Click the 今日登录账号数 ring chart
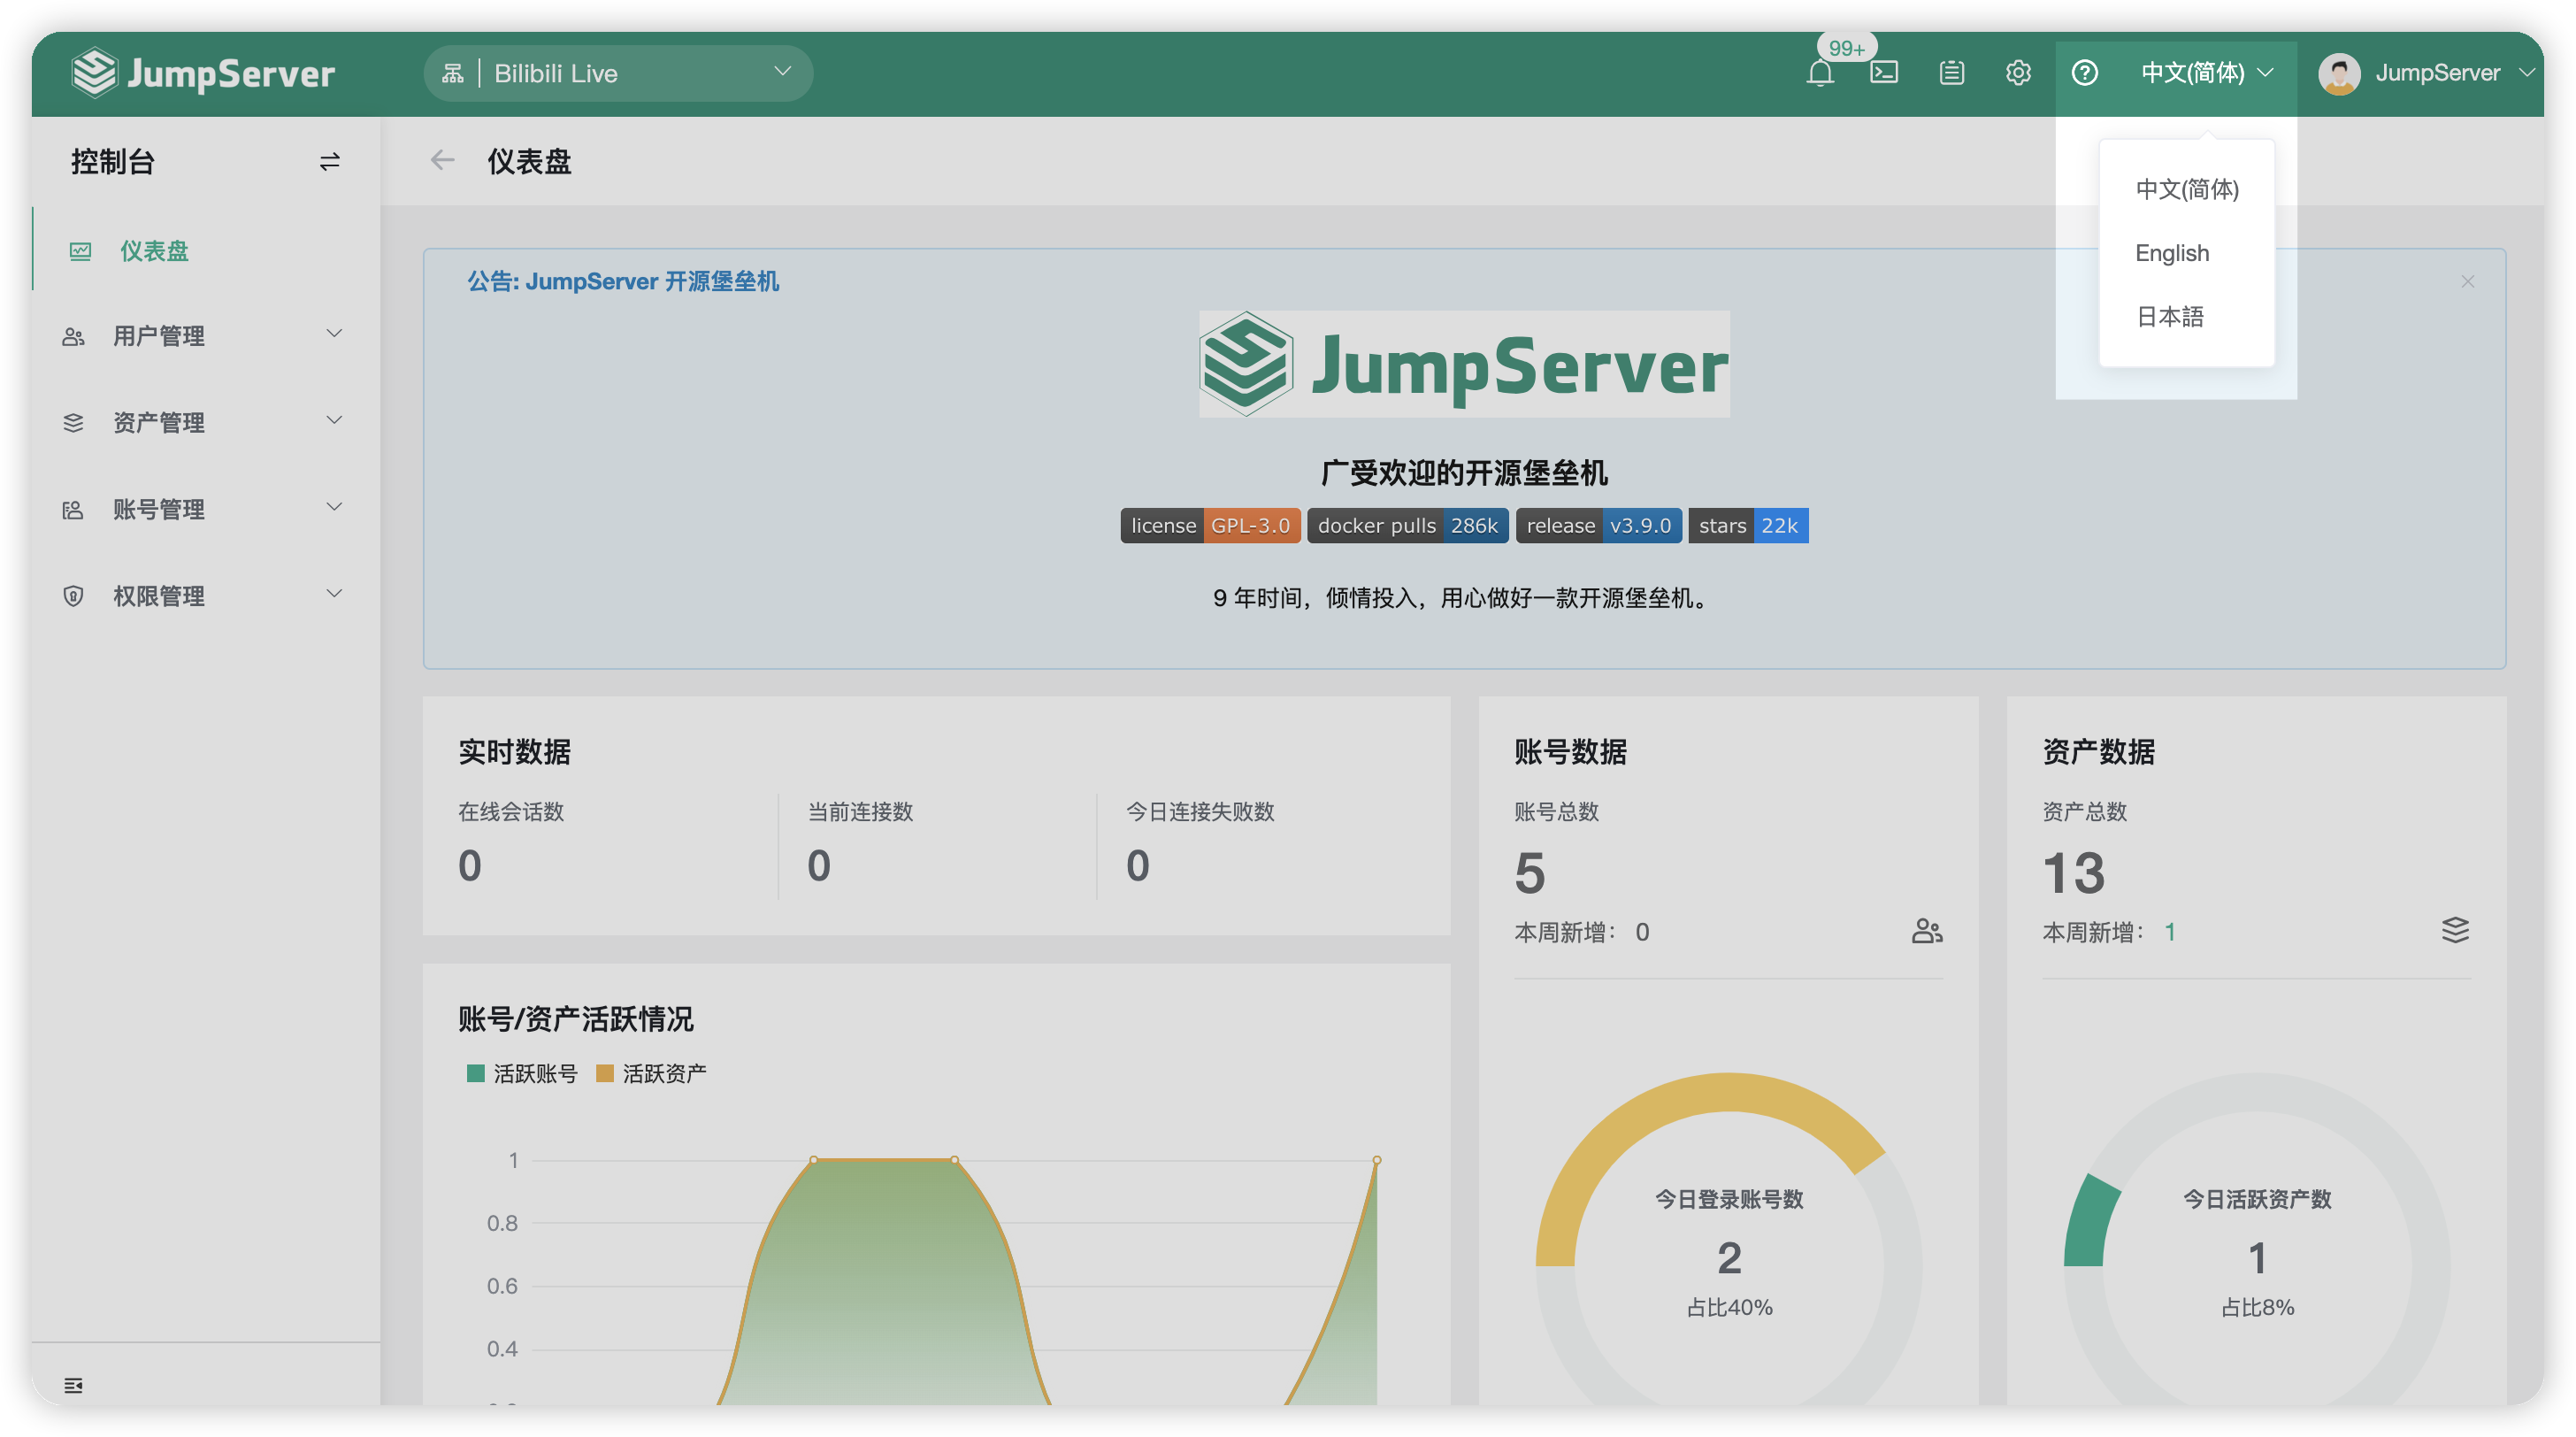Screen dimensions: 2576x1437 coord(1729,1240)
